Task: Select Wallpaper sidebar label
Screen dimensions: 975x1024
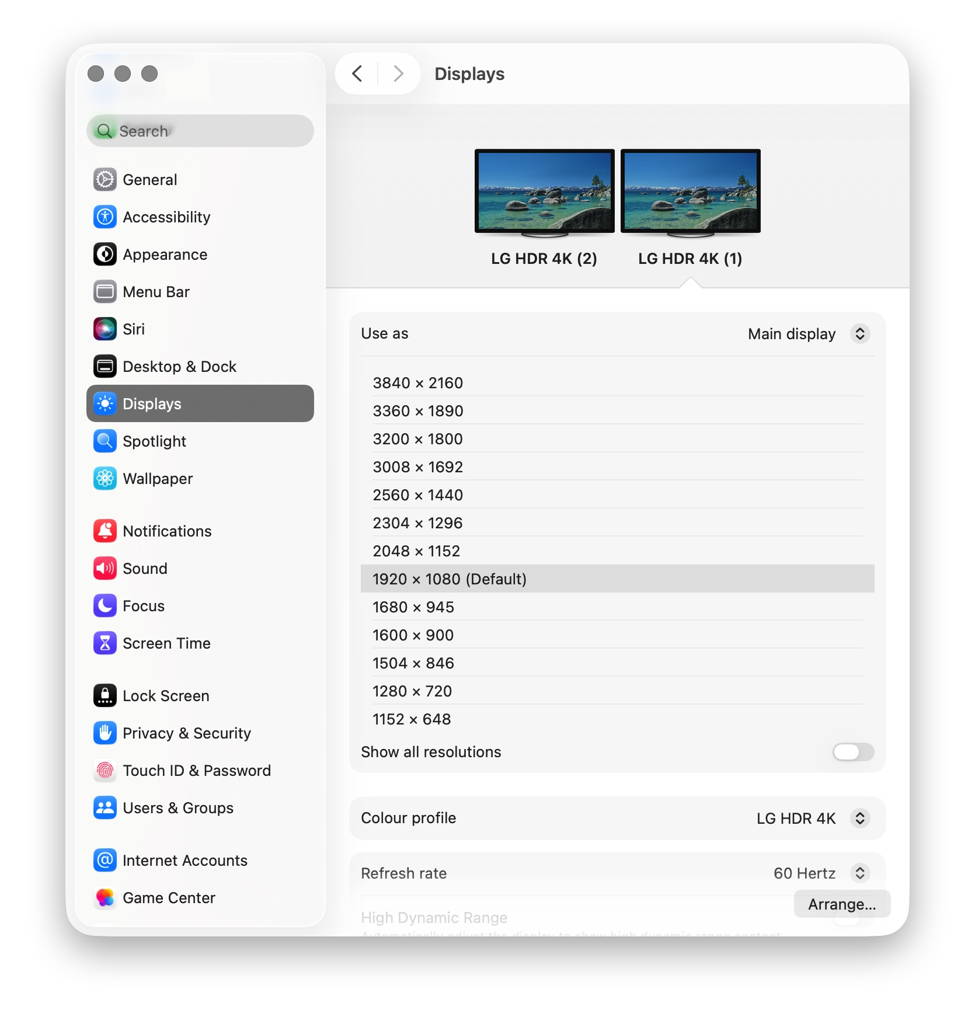Action: 157,478
